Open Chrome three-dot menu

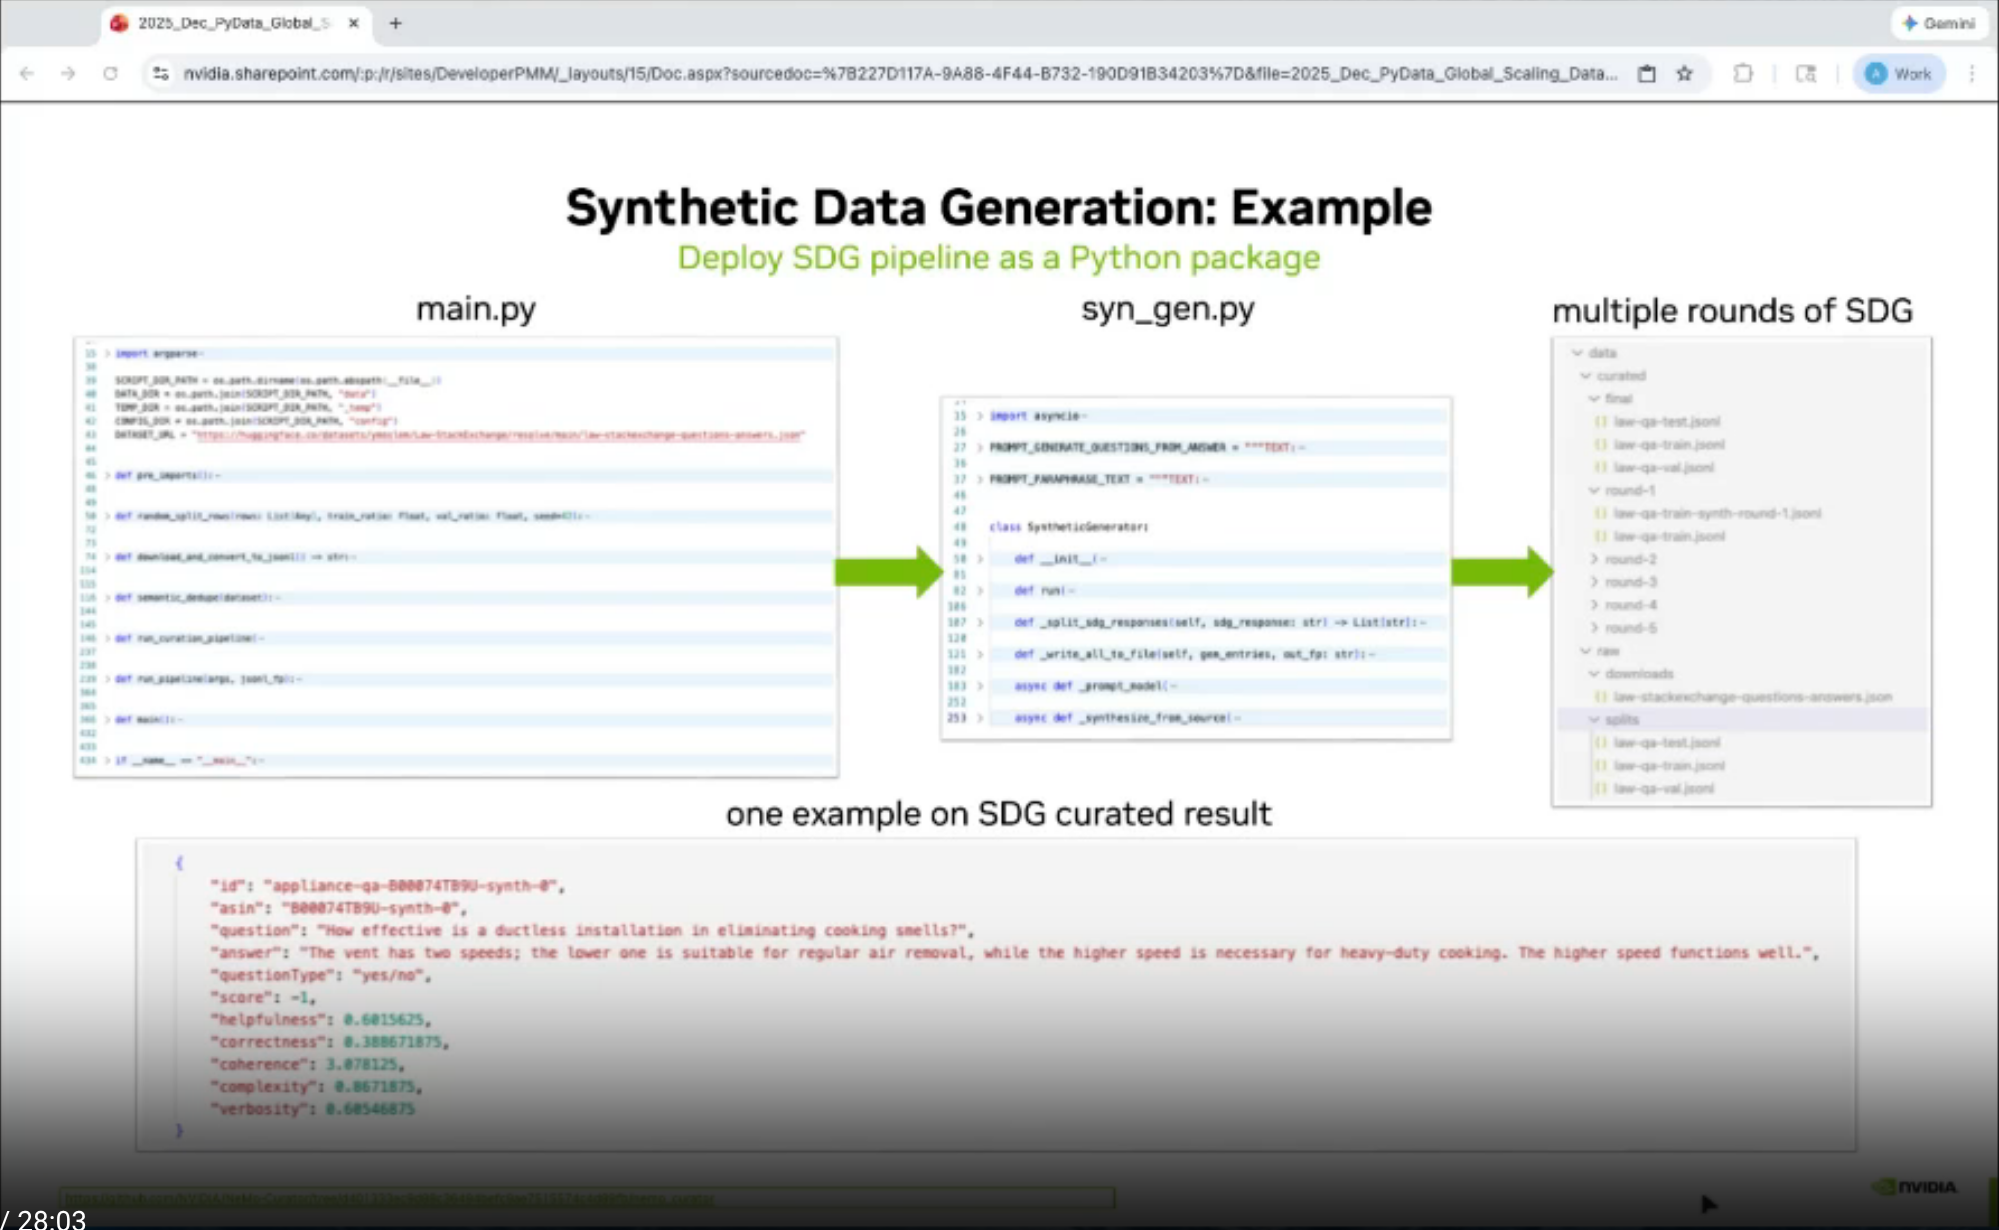[1971, 73]
